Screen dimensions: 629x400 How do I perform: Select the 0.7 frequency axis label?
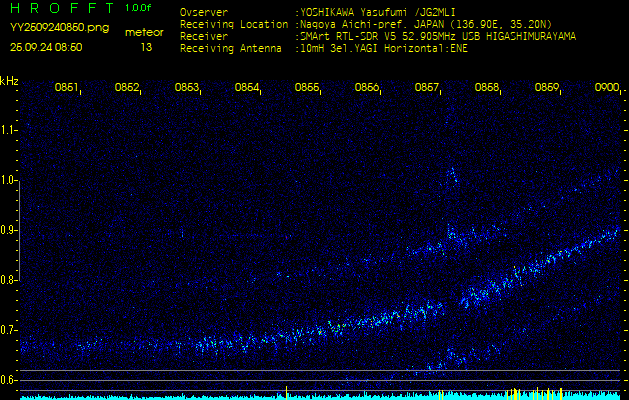tap(9, 330)
